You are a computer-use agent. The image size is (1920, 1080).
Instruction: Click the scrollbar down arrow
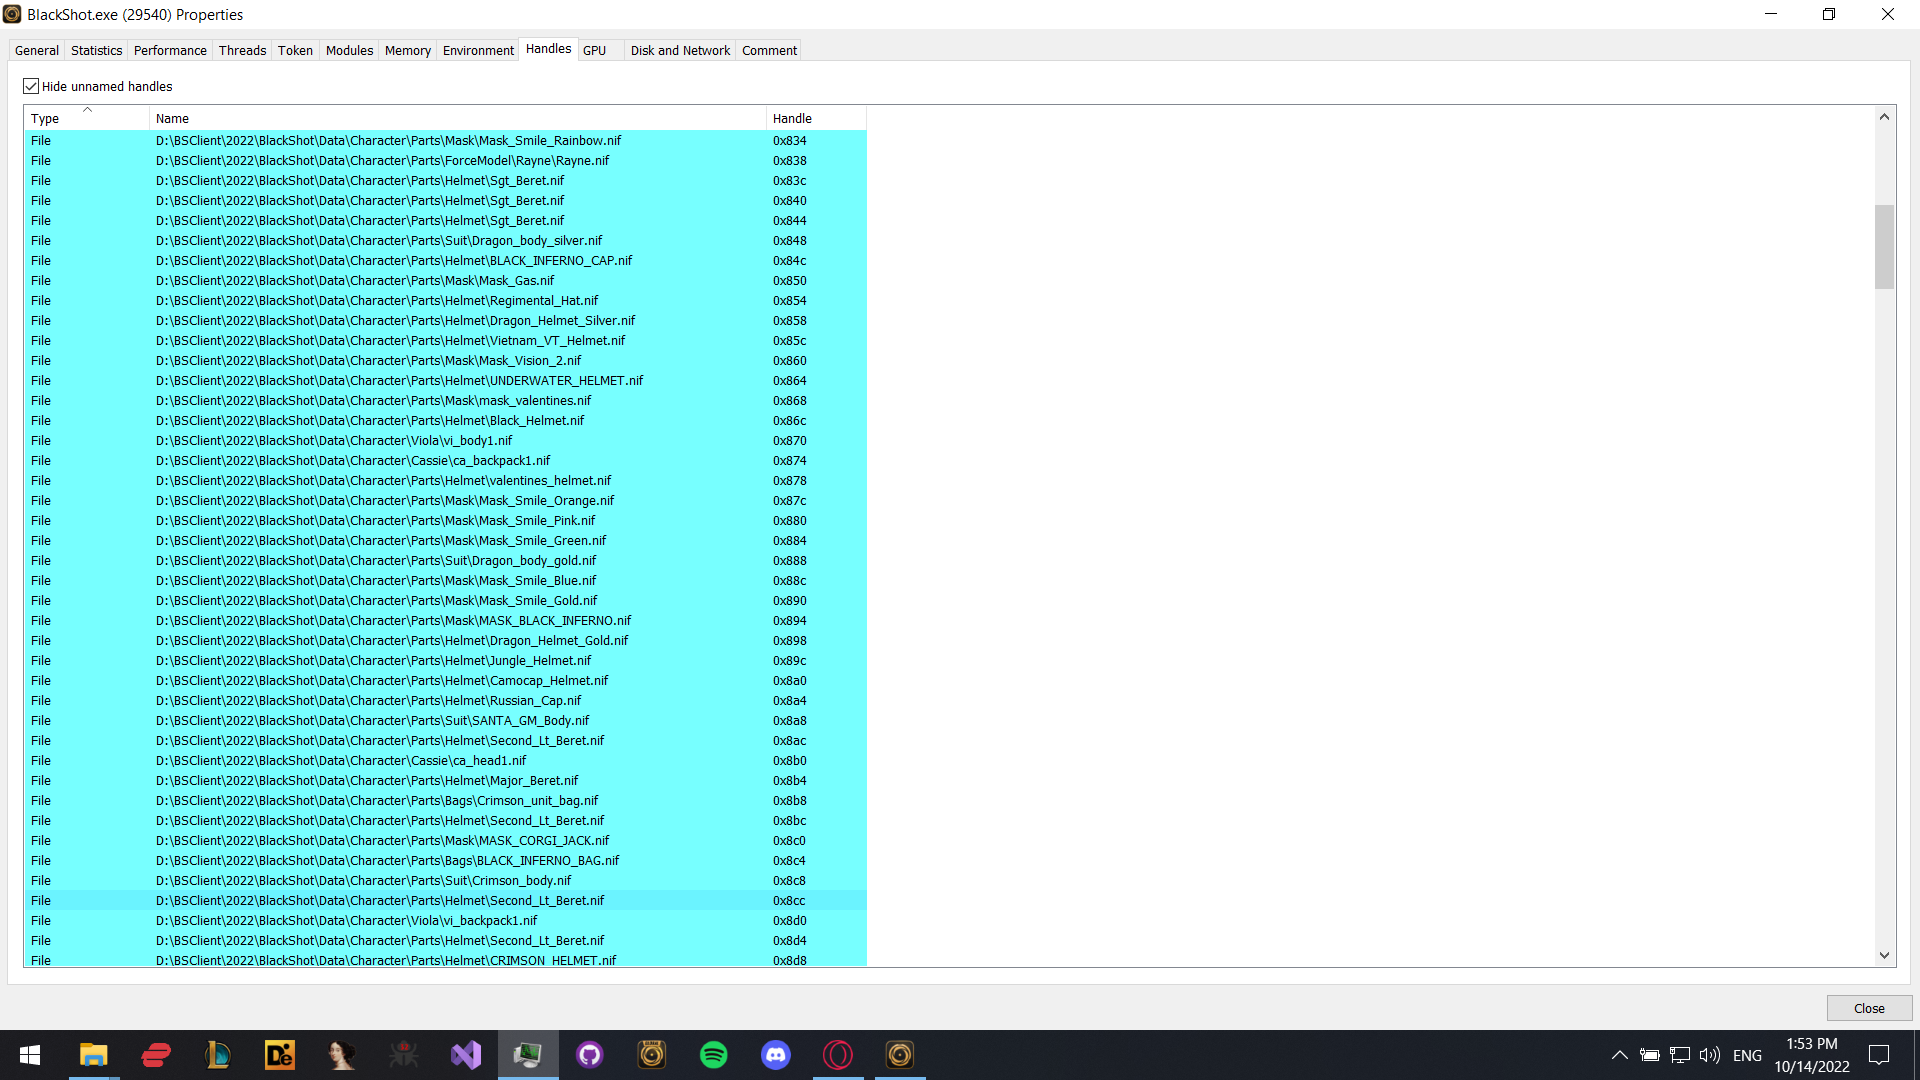click(1884, 955)
